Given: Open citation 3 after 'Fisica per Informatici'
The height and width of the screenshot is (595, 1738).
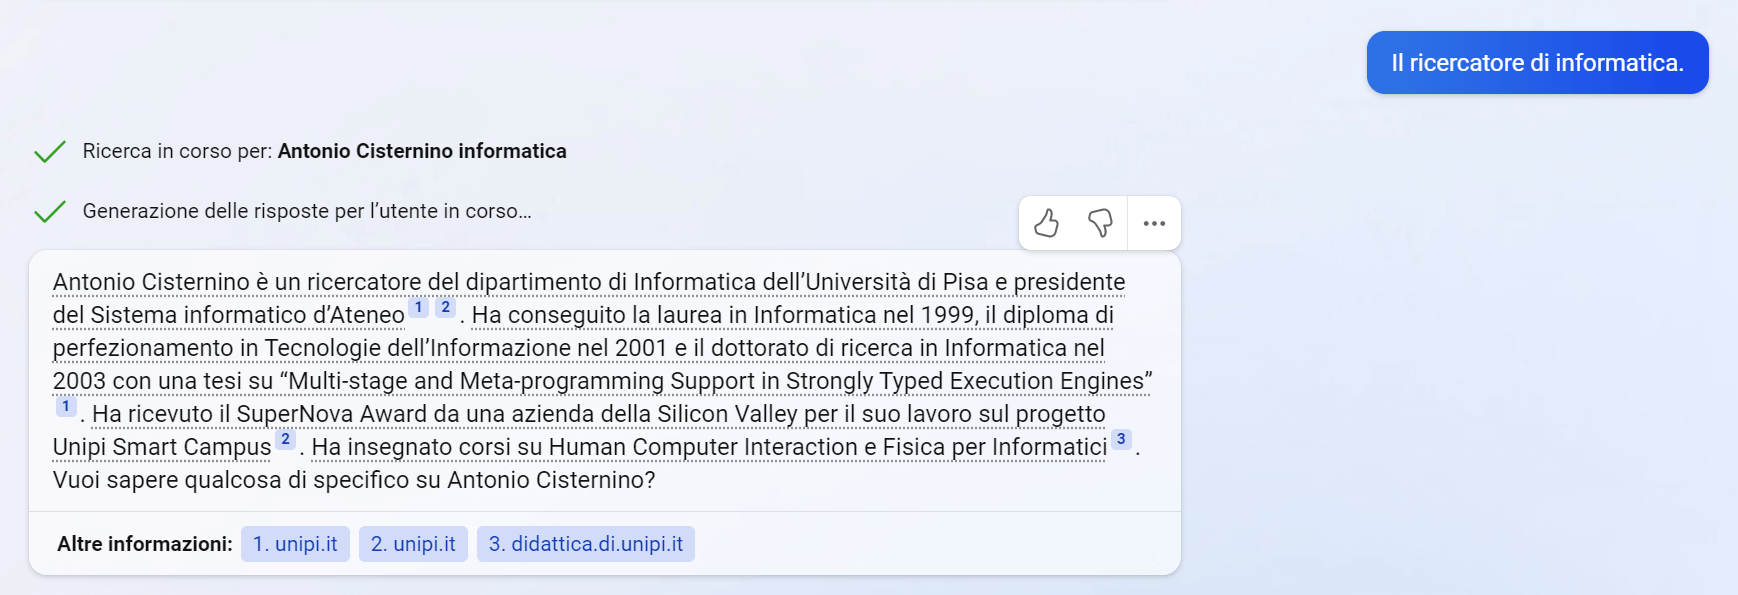Looking at the screenshot, I should click(x=1121, y=440).
